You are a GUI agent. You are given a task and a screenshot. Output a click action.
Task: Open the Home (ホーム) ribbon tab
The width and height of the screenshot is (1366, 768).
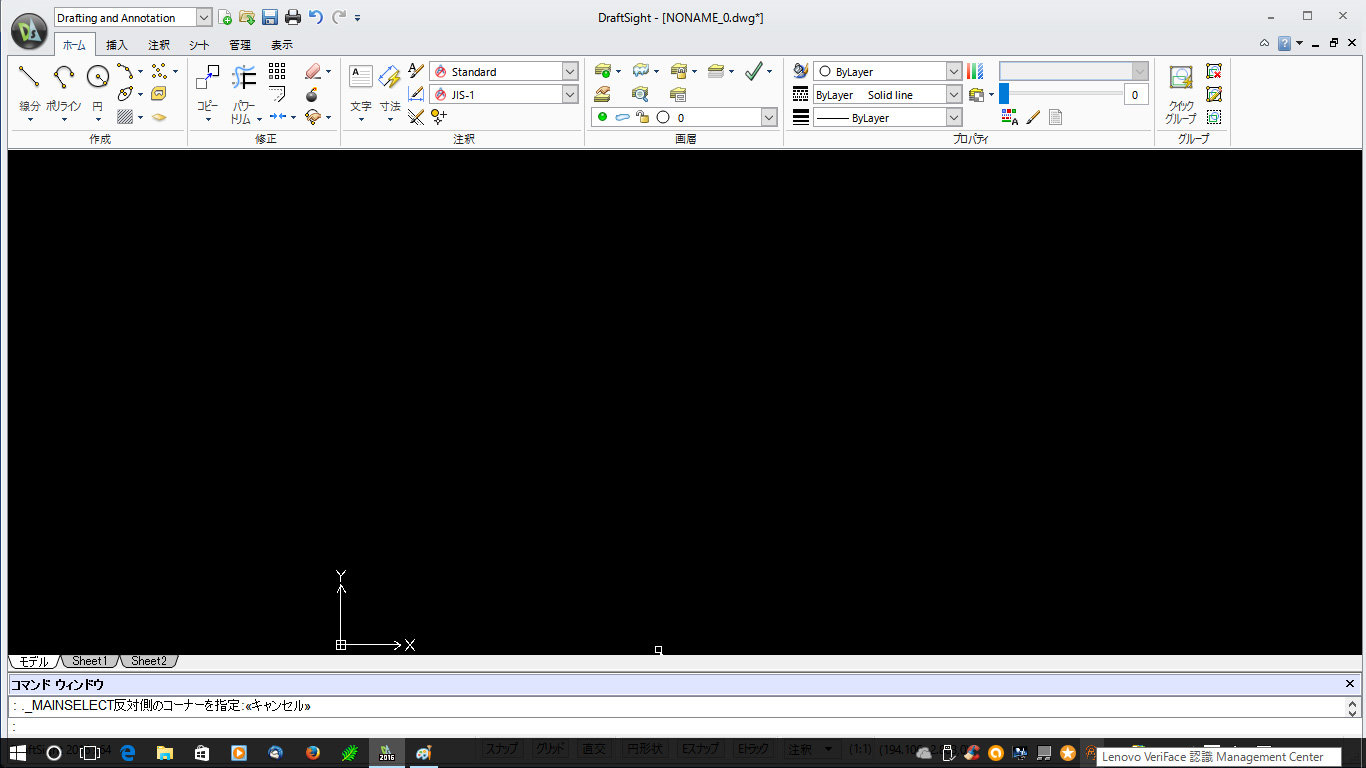tap(74, 45)
